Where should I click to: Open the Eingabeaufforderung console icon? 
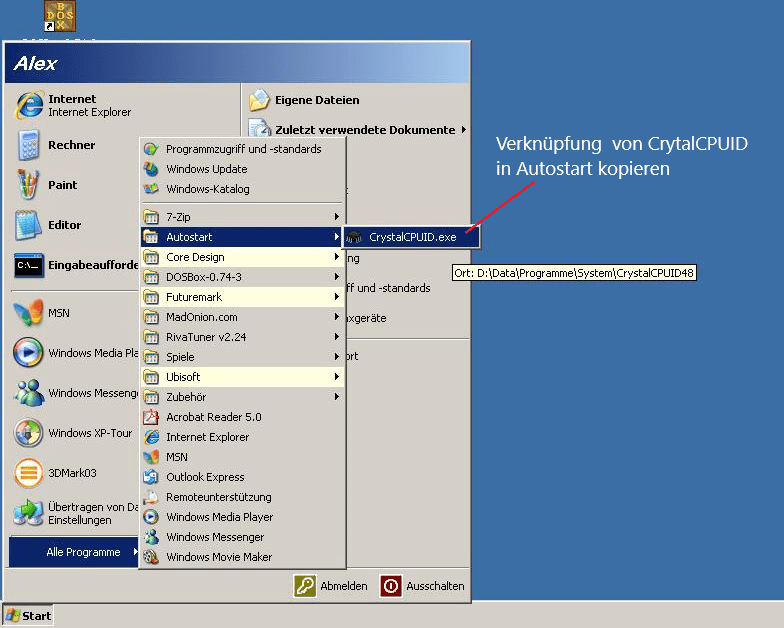[28, 265]
